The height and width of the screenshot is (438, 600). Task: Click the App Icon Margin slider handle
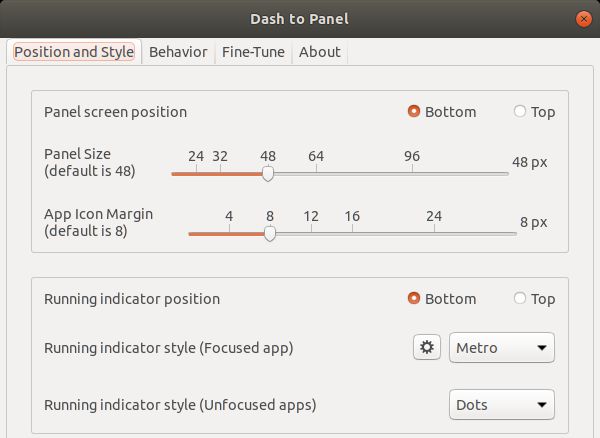270,233
